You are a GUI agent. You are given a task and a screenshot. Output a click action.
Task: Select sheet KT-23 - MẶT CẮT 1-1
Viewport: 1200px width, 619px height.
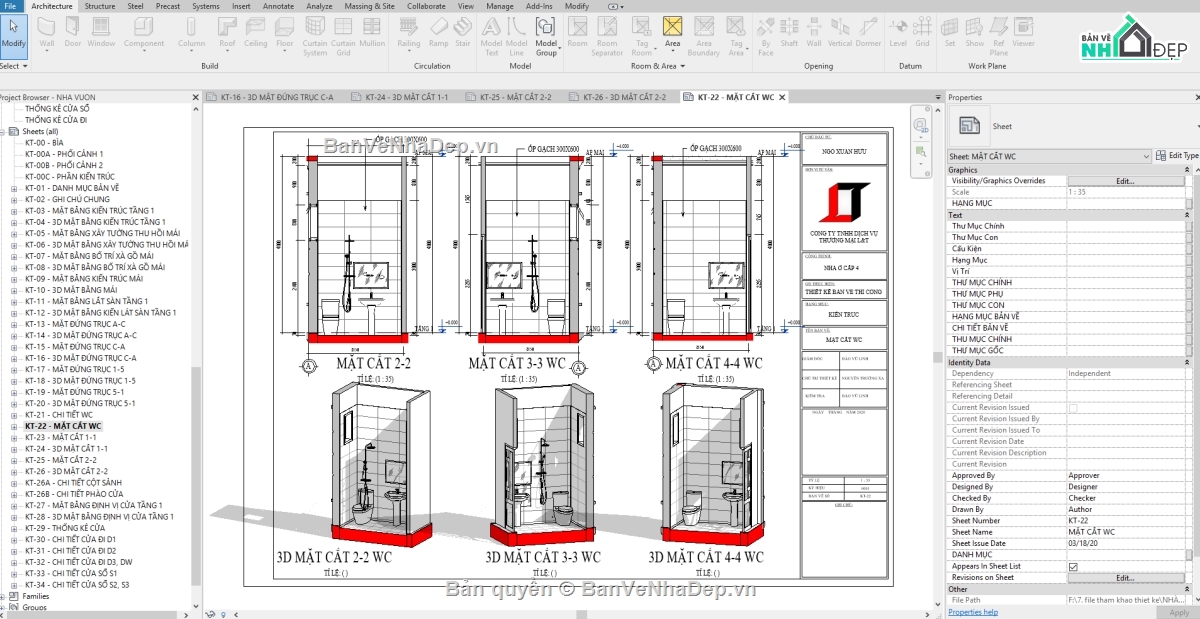61,437
